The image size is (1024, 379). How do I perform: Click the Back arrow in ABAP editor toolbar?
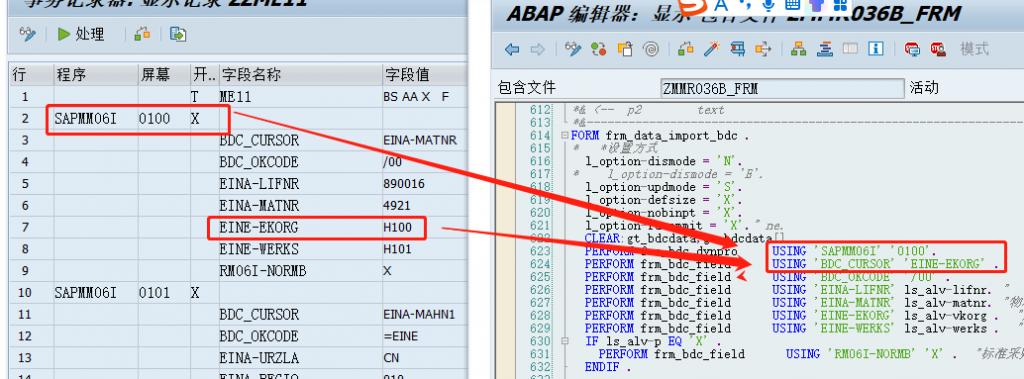click(513, 49)
